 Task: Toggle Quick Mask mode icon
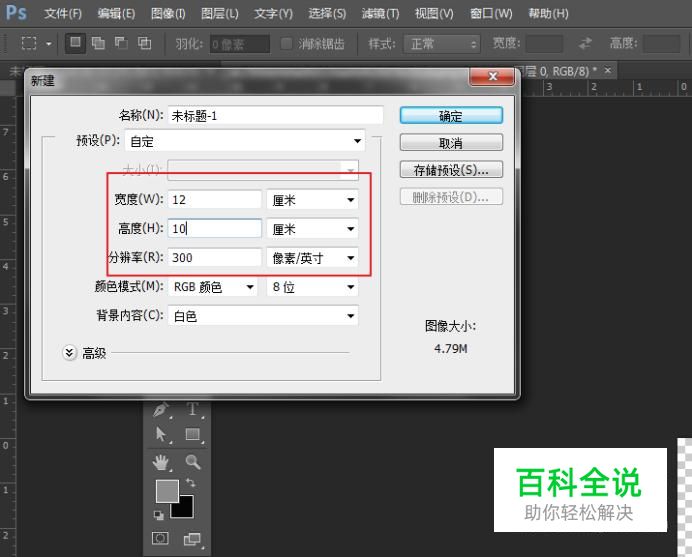[160, 539]
